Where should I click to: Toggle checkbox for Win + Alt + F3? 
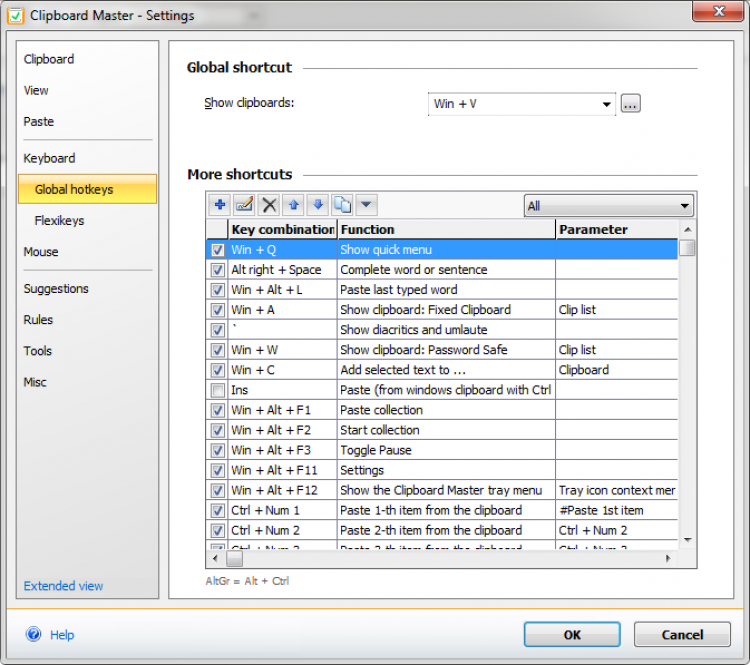tap(218, 451)
